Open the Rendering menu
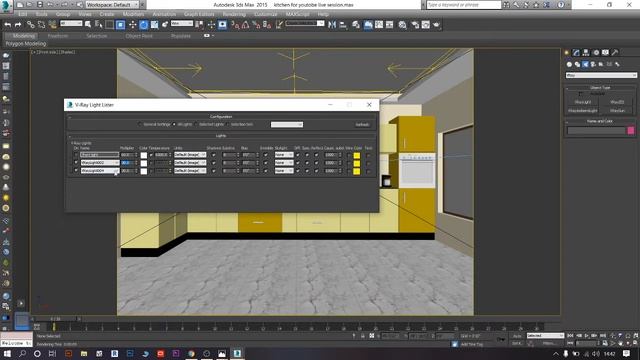The width and height of the screenshot is (640, 360). click(x=234, y=14)
